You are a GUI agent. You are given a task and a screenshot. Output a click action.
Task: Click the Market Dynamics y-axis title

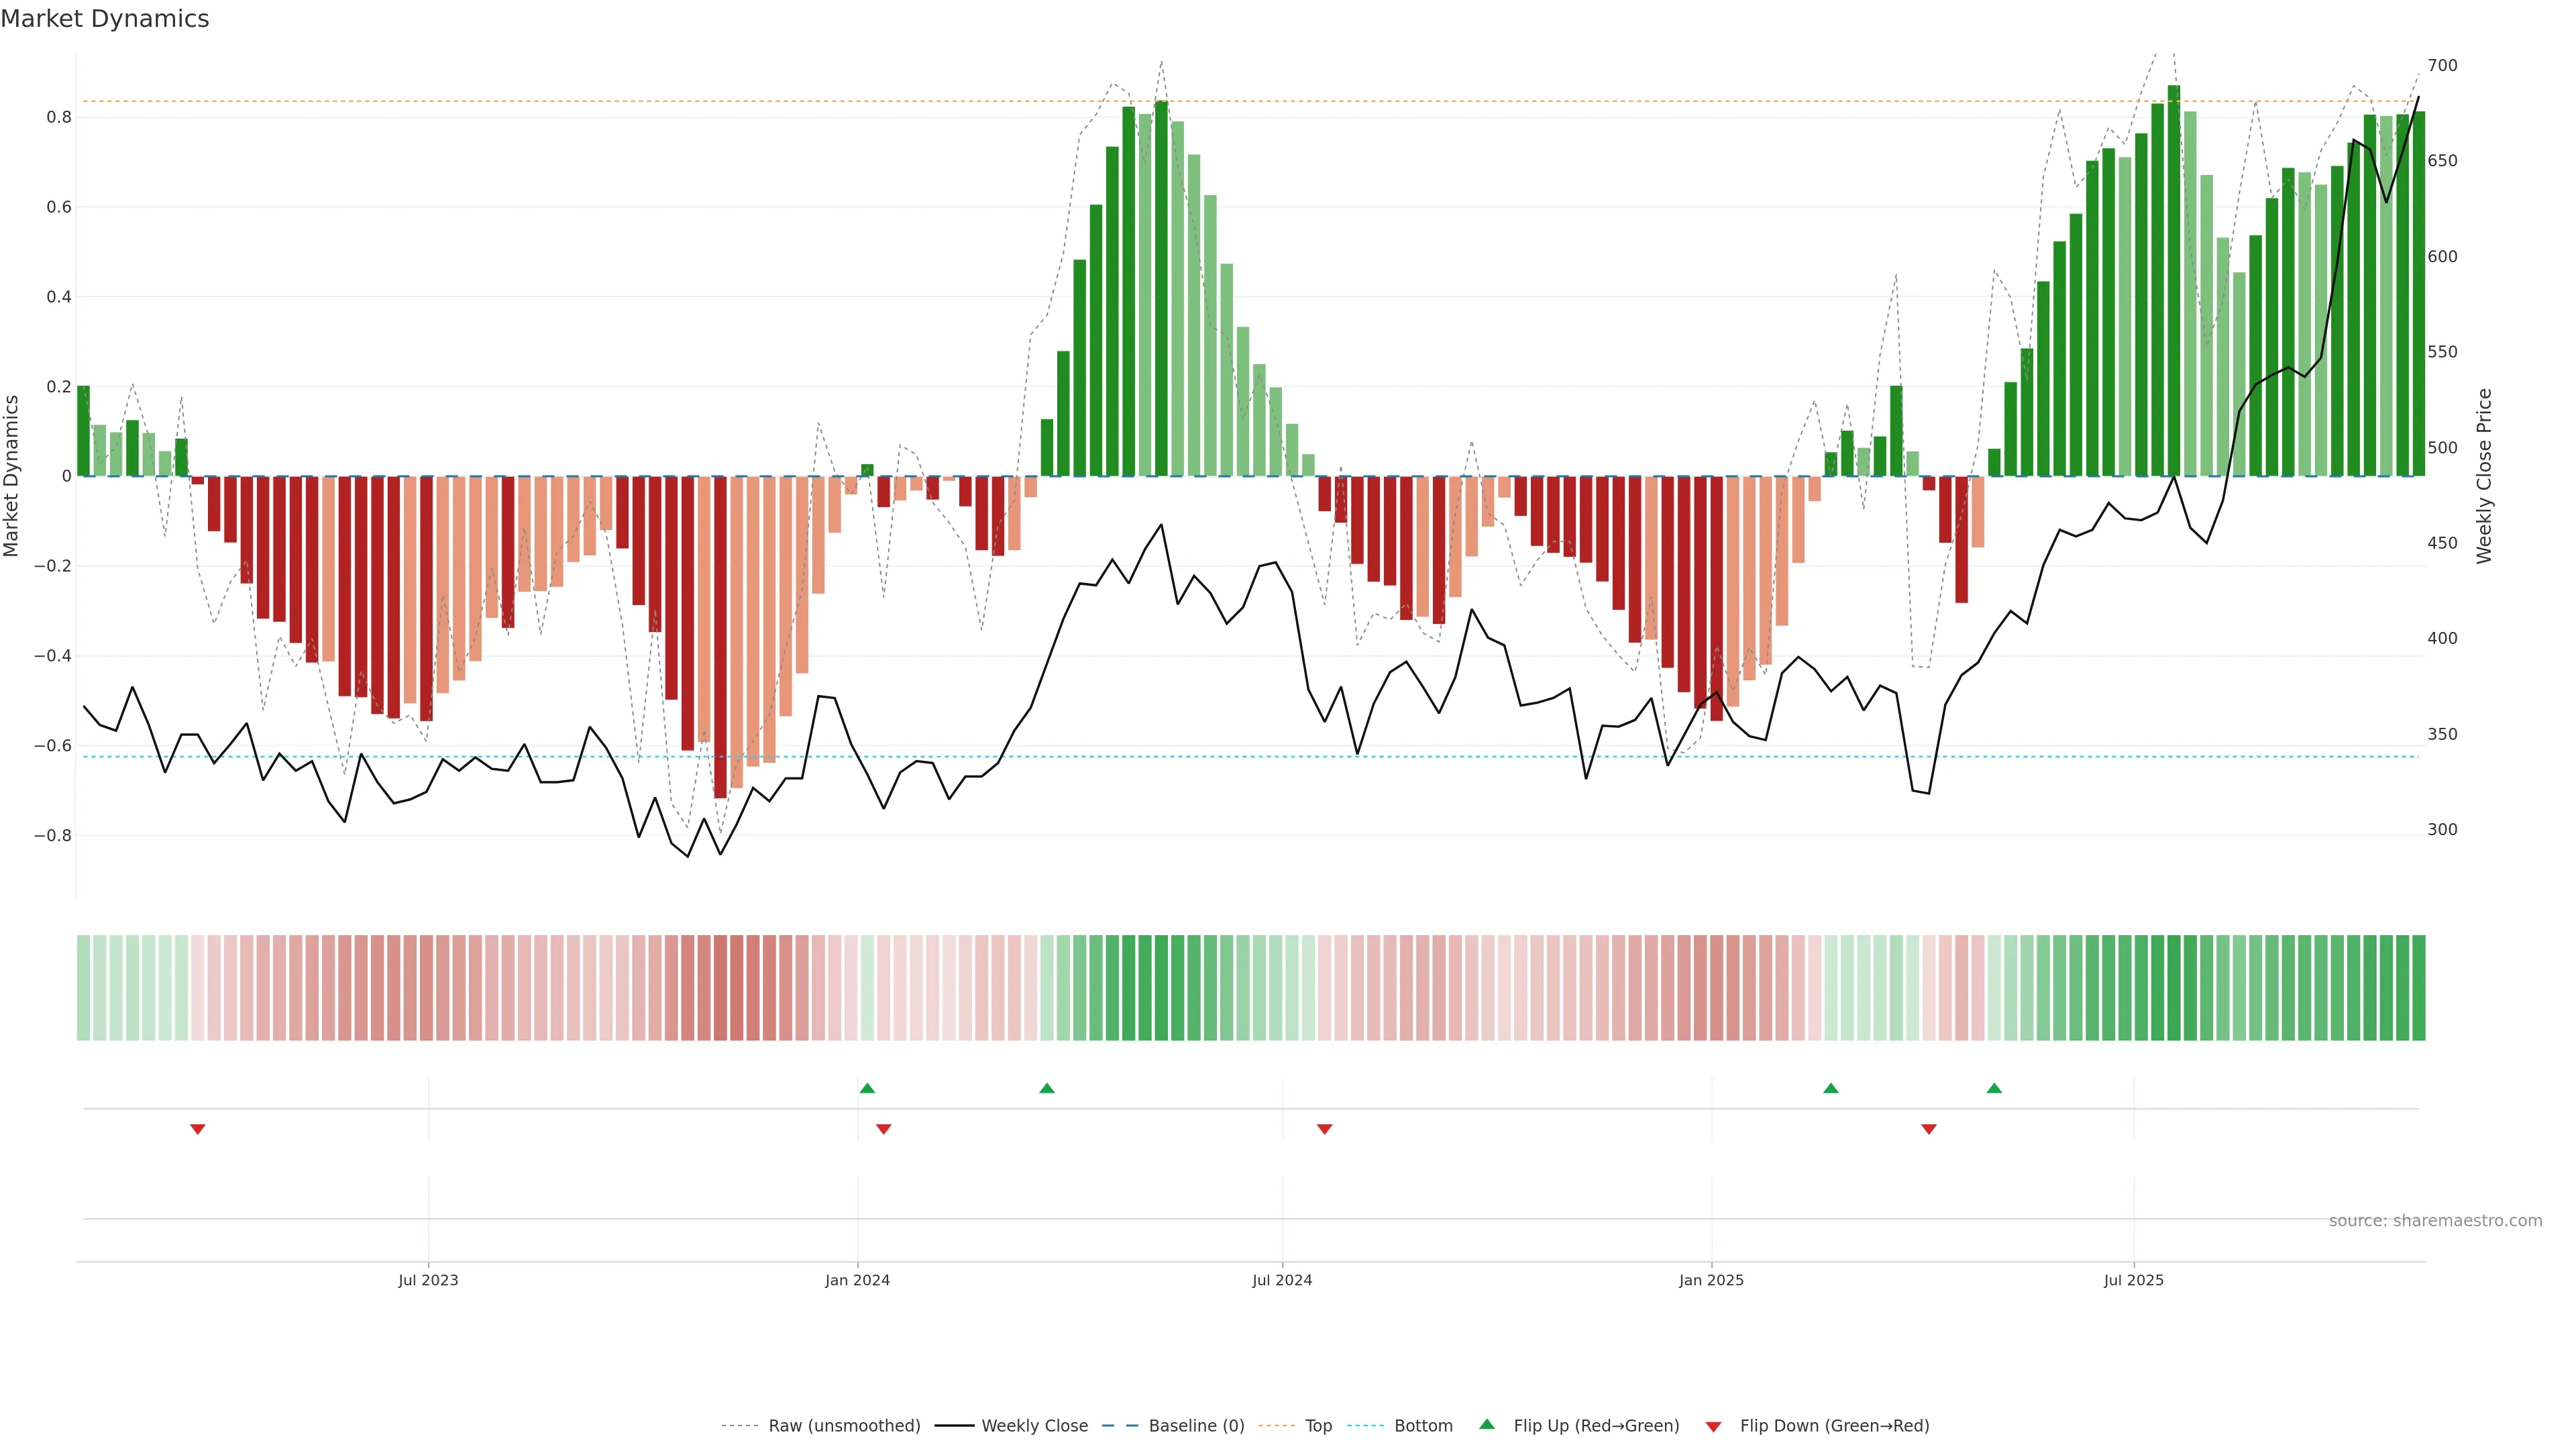[x=12, y=476]
